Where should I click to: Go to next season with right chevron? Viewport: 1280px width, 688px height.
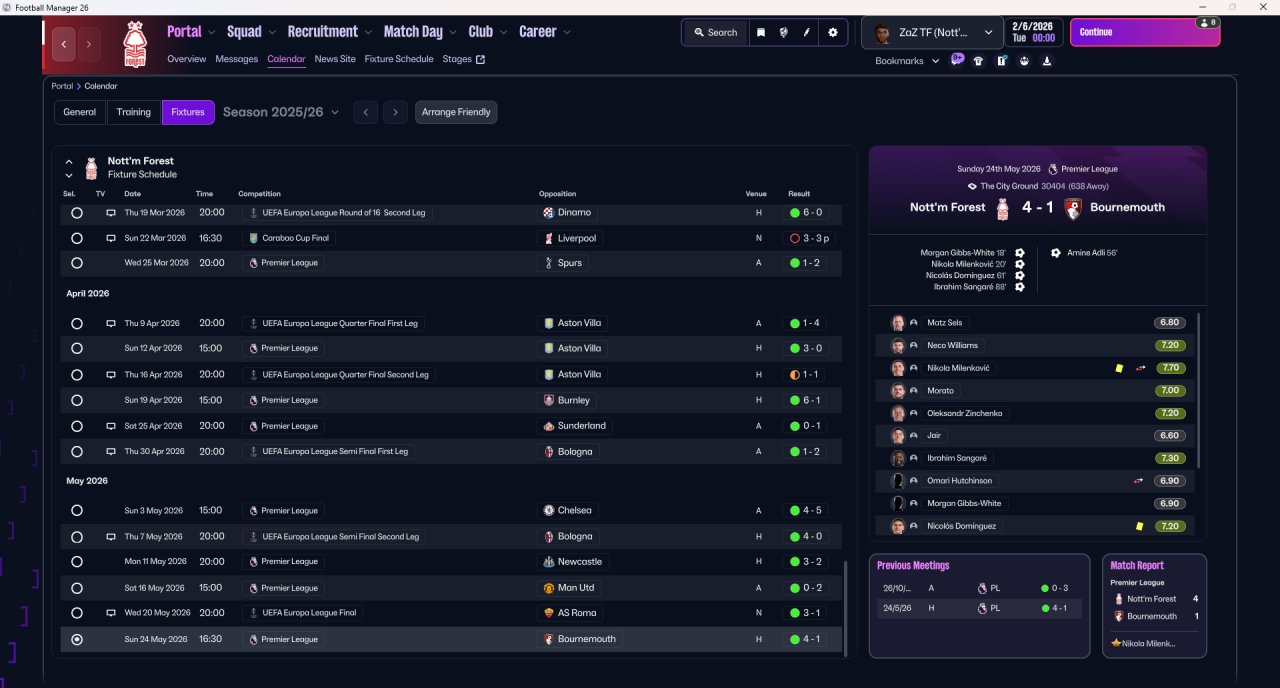pos(396,112)
